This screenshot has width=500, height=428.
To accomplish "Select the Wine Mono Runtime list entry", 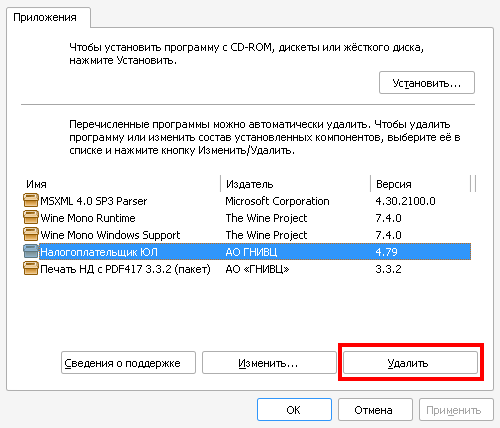I will click(x=247, y=218).
